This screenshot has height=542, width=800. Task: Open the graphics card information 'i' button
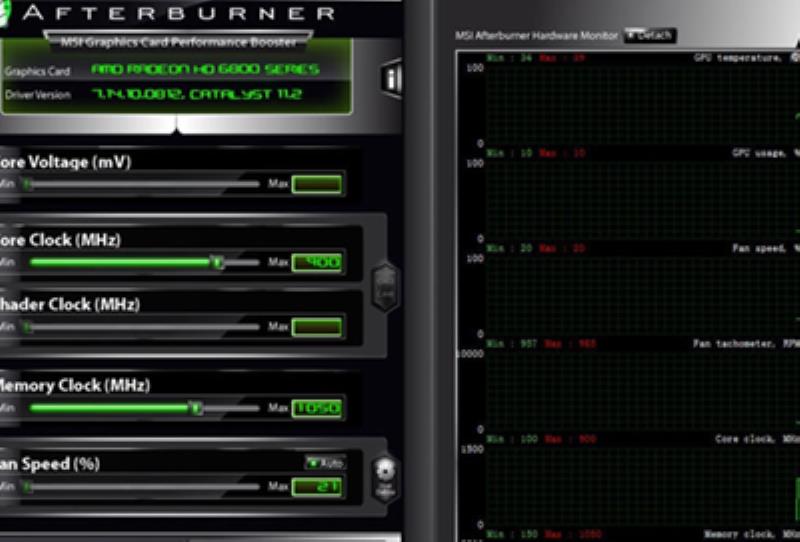pyautogui.click(x=392, y=78)
